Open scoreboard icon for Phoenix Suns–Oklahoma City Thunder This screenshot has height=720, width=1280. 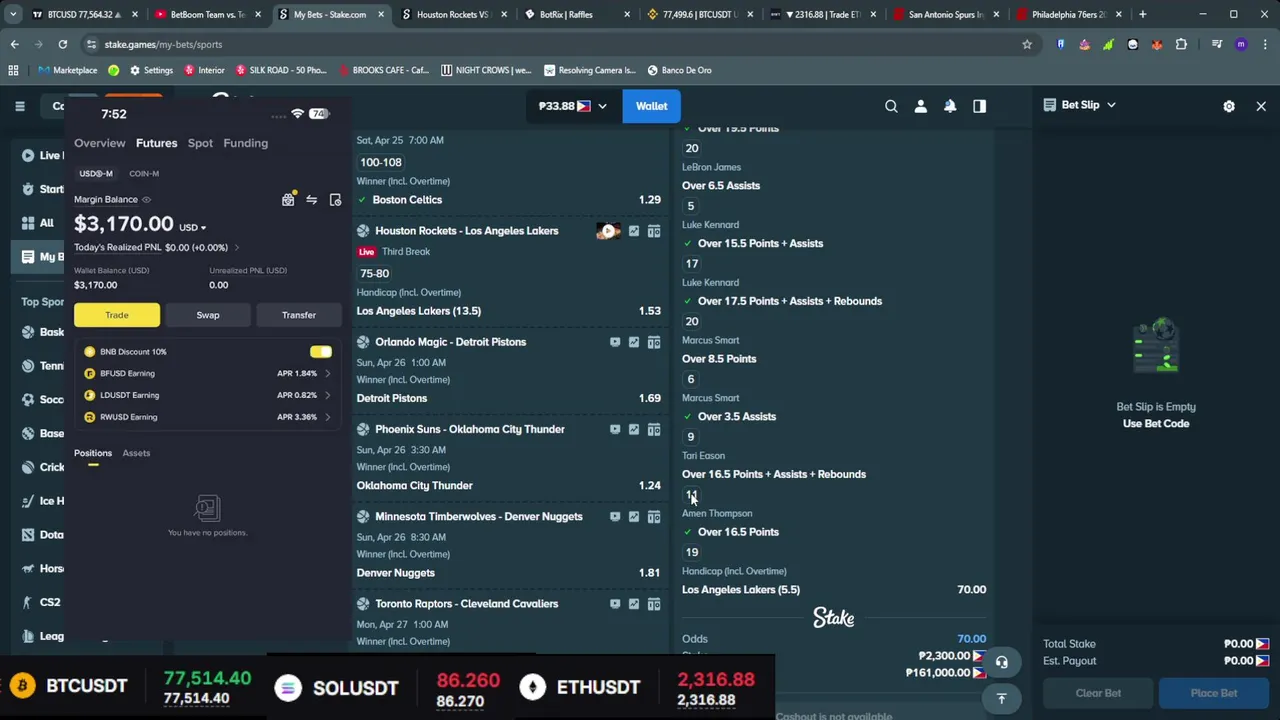654,429
